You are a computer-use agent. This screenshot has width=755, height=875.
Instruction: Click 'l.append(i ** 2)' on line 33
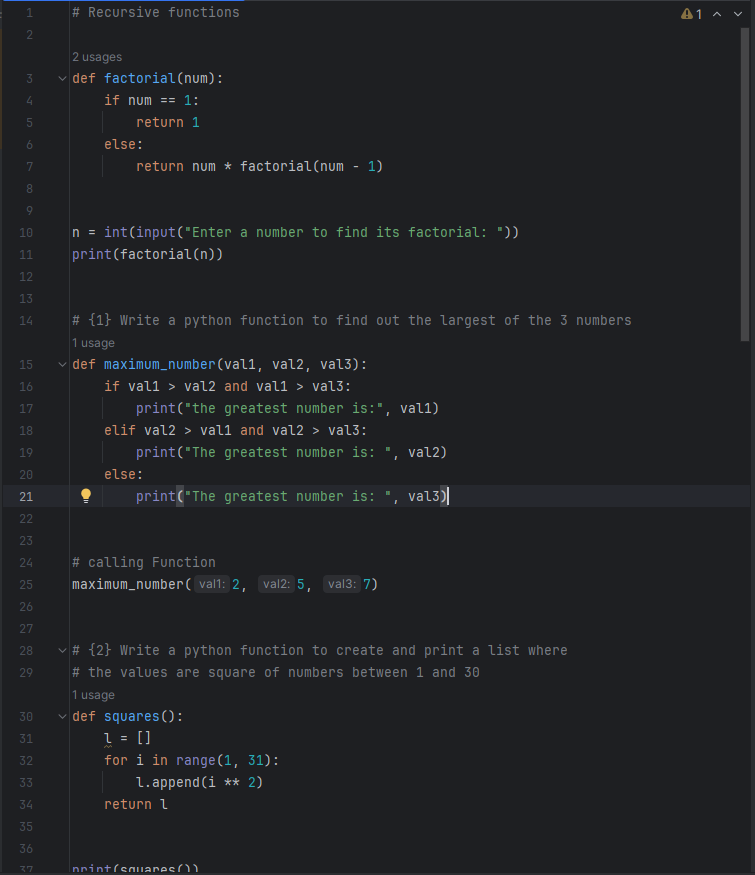[x=199, y=782]
